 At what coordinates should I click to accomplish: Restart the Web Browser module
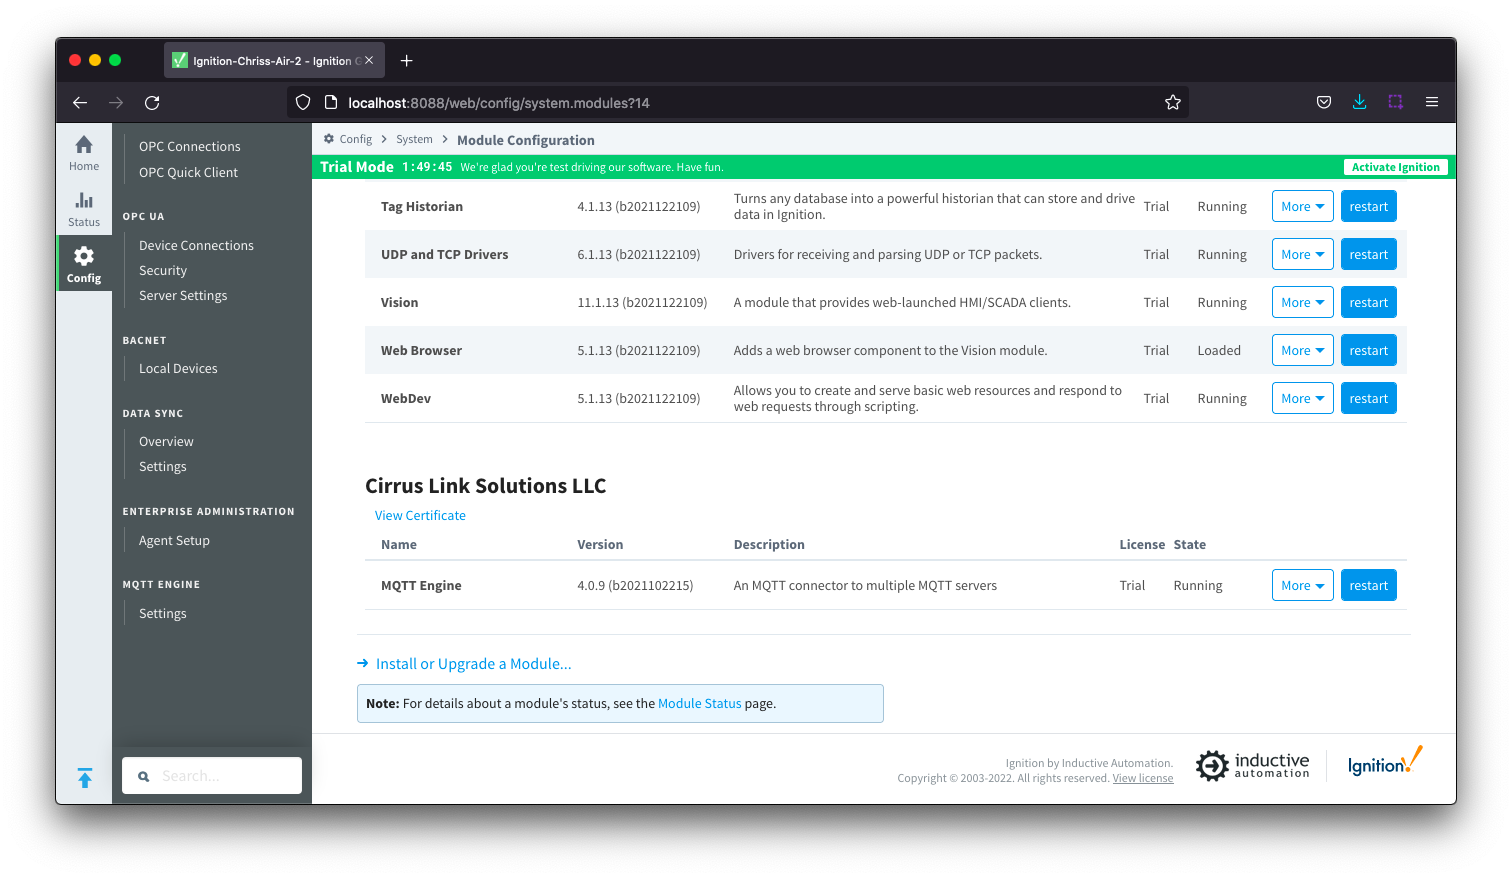(1368, 350)
